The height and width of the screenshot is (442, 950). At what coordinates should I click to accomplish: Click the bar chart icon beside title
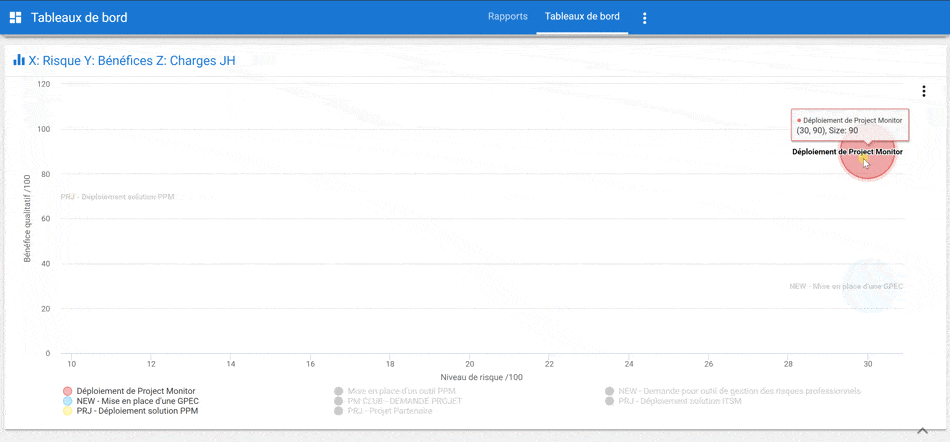(x=19, y=60)
